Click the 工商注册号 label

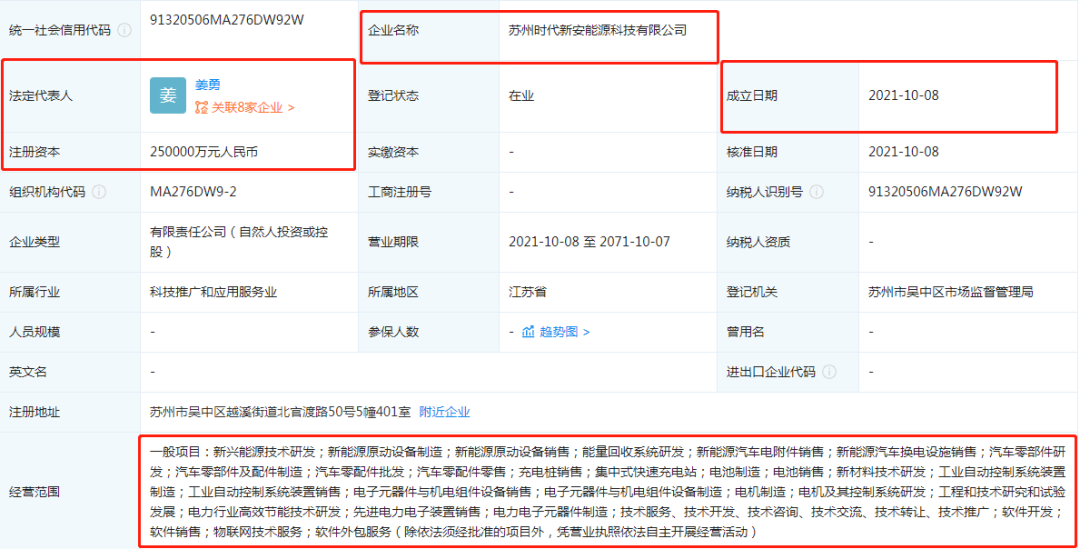click(x=399, y=191)
